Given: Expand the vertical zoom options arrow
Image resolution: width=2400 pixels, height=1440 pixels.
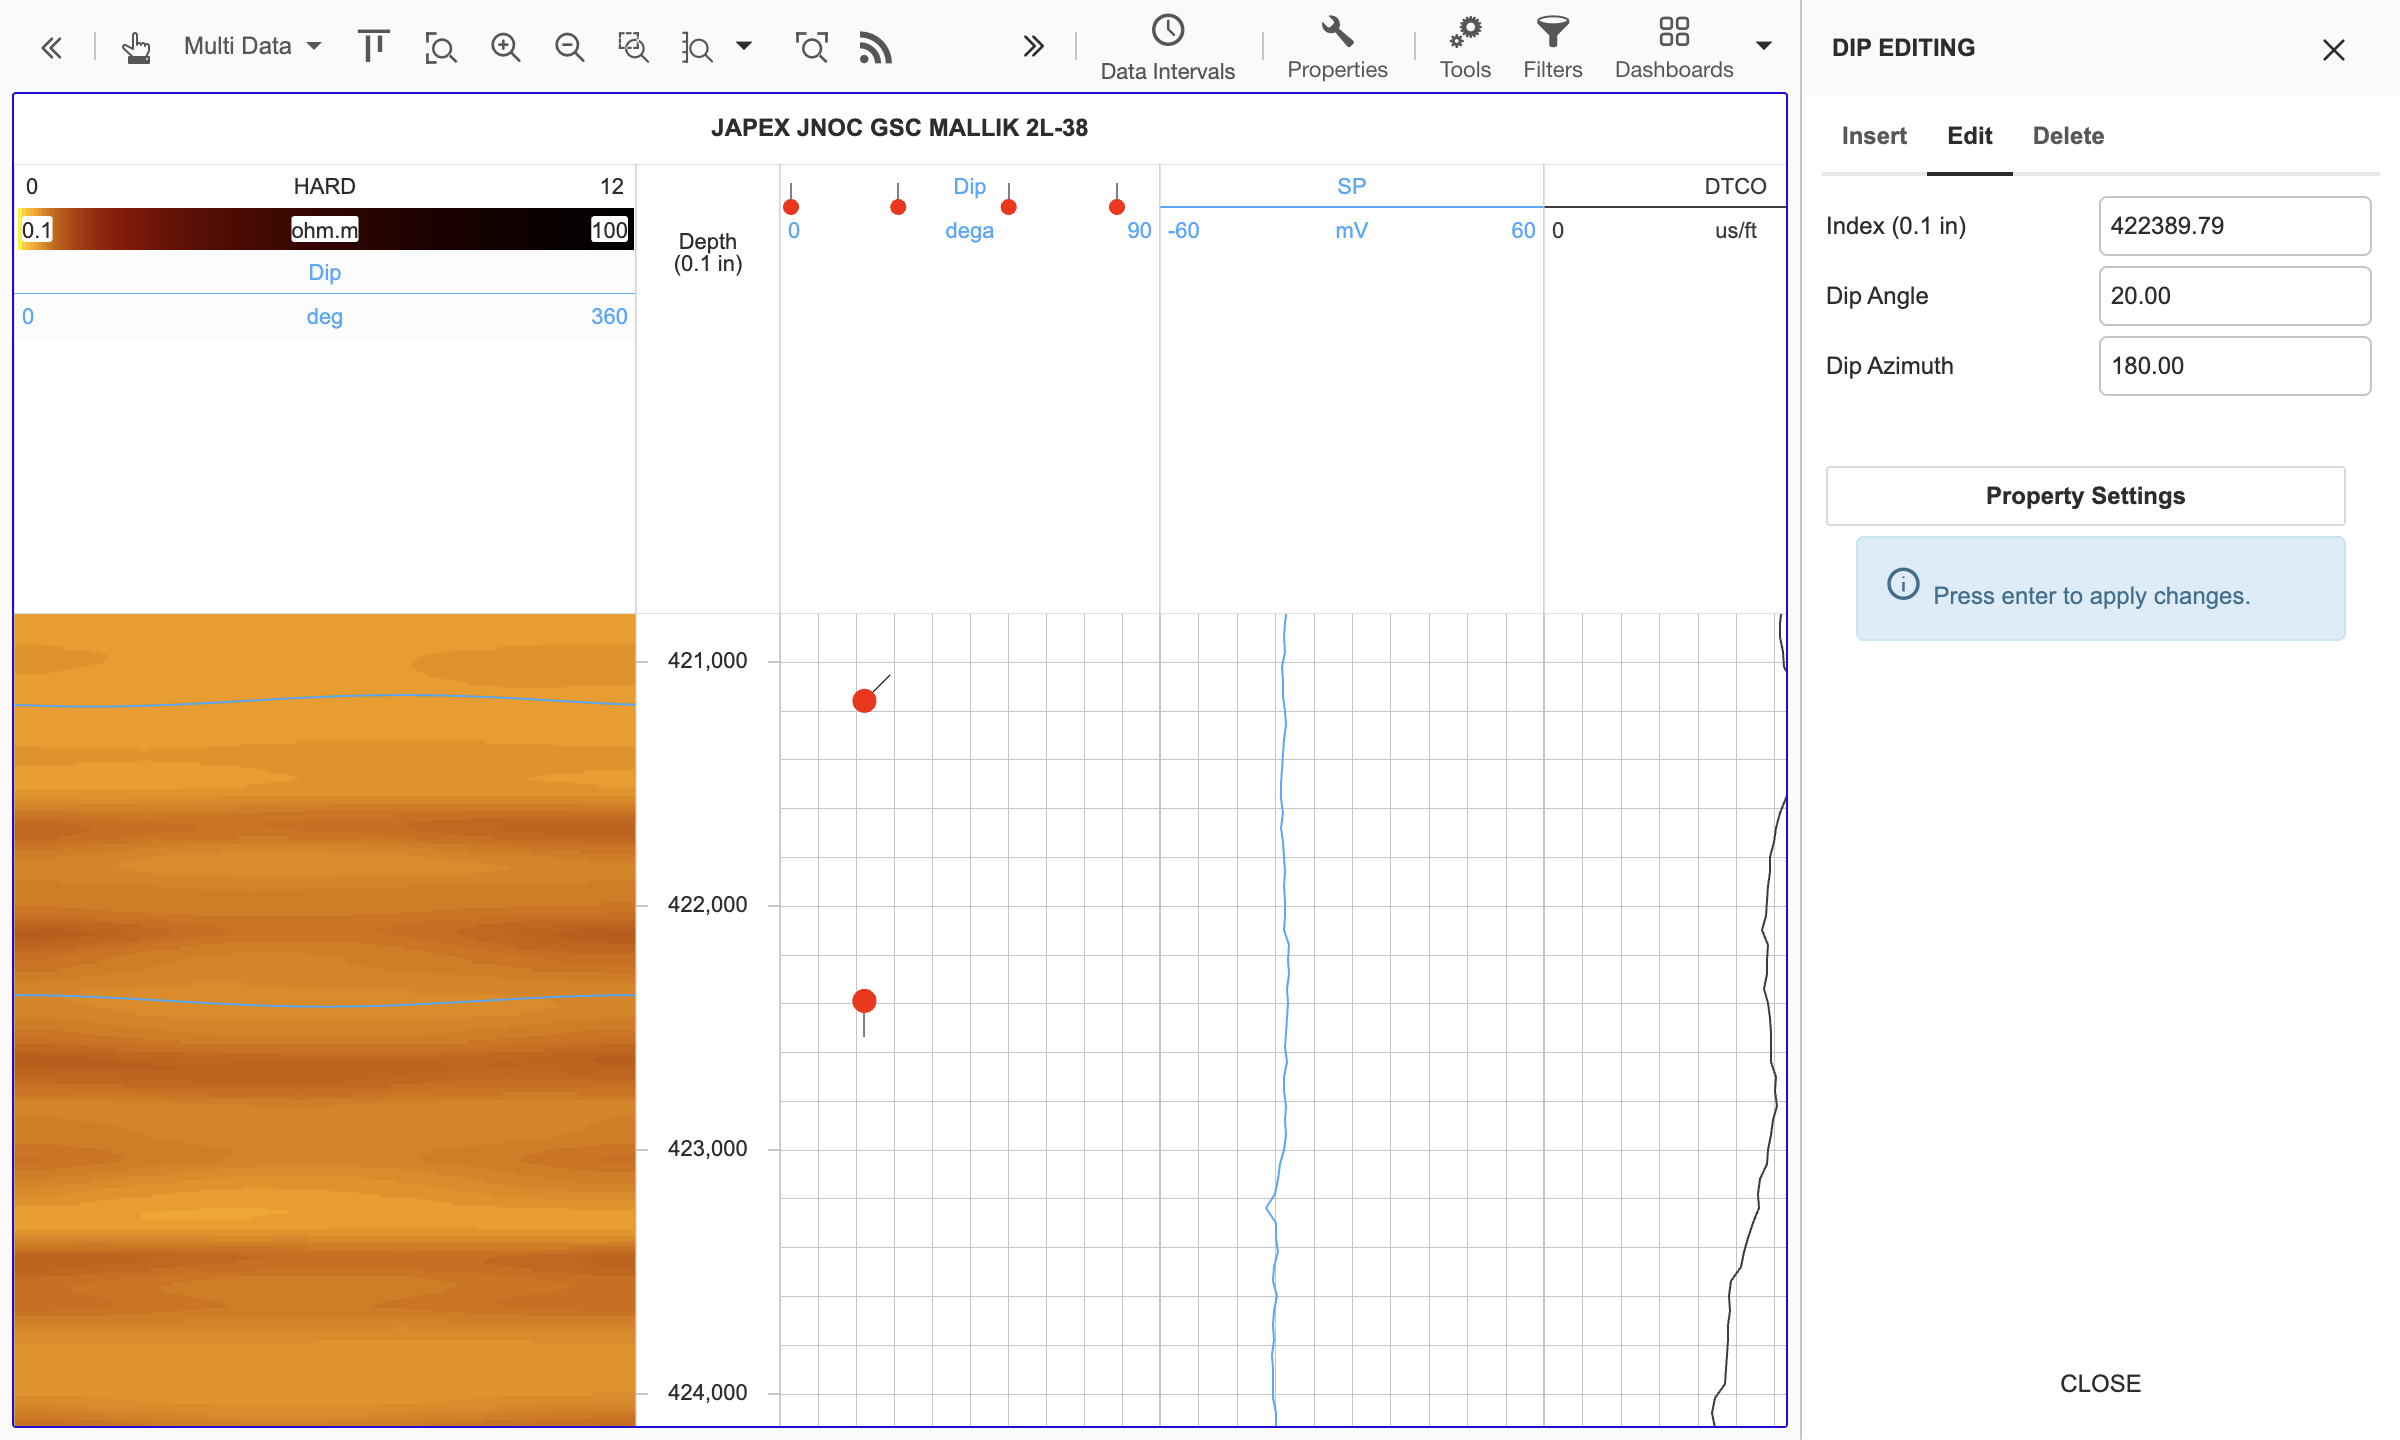Looking at the screenshot, I should click(744, 46).
